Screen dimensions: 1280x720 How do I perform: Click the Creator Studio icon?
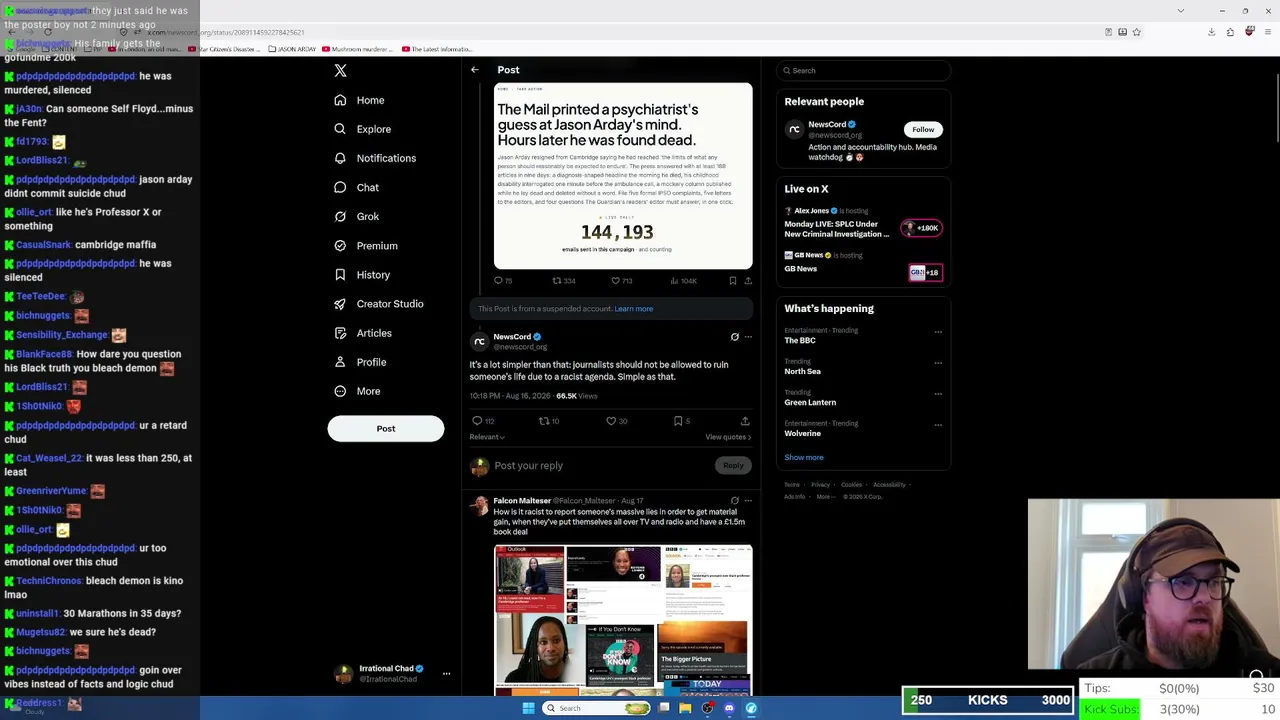tap(340, 304)
